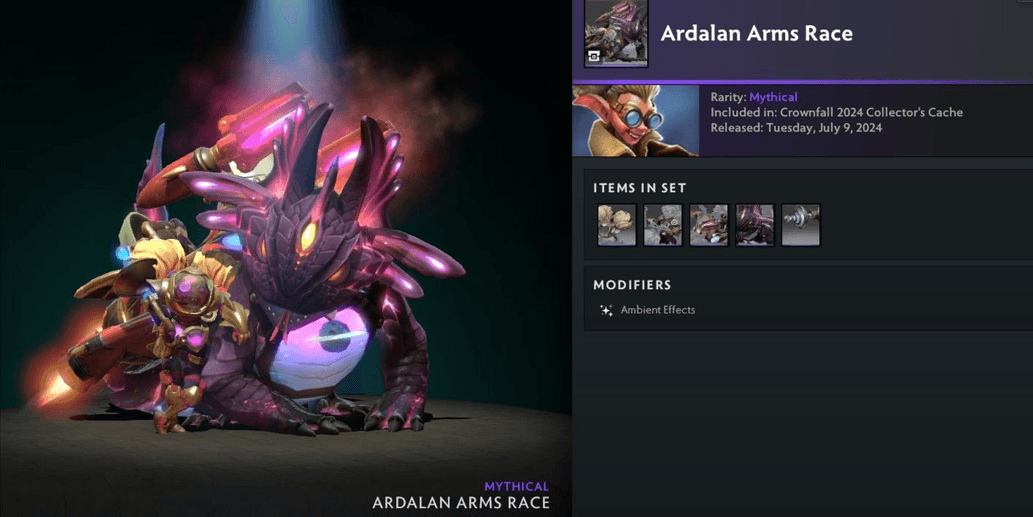
Task: Select the purple dragon mount item icon
Action: [755, 225]
